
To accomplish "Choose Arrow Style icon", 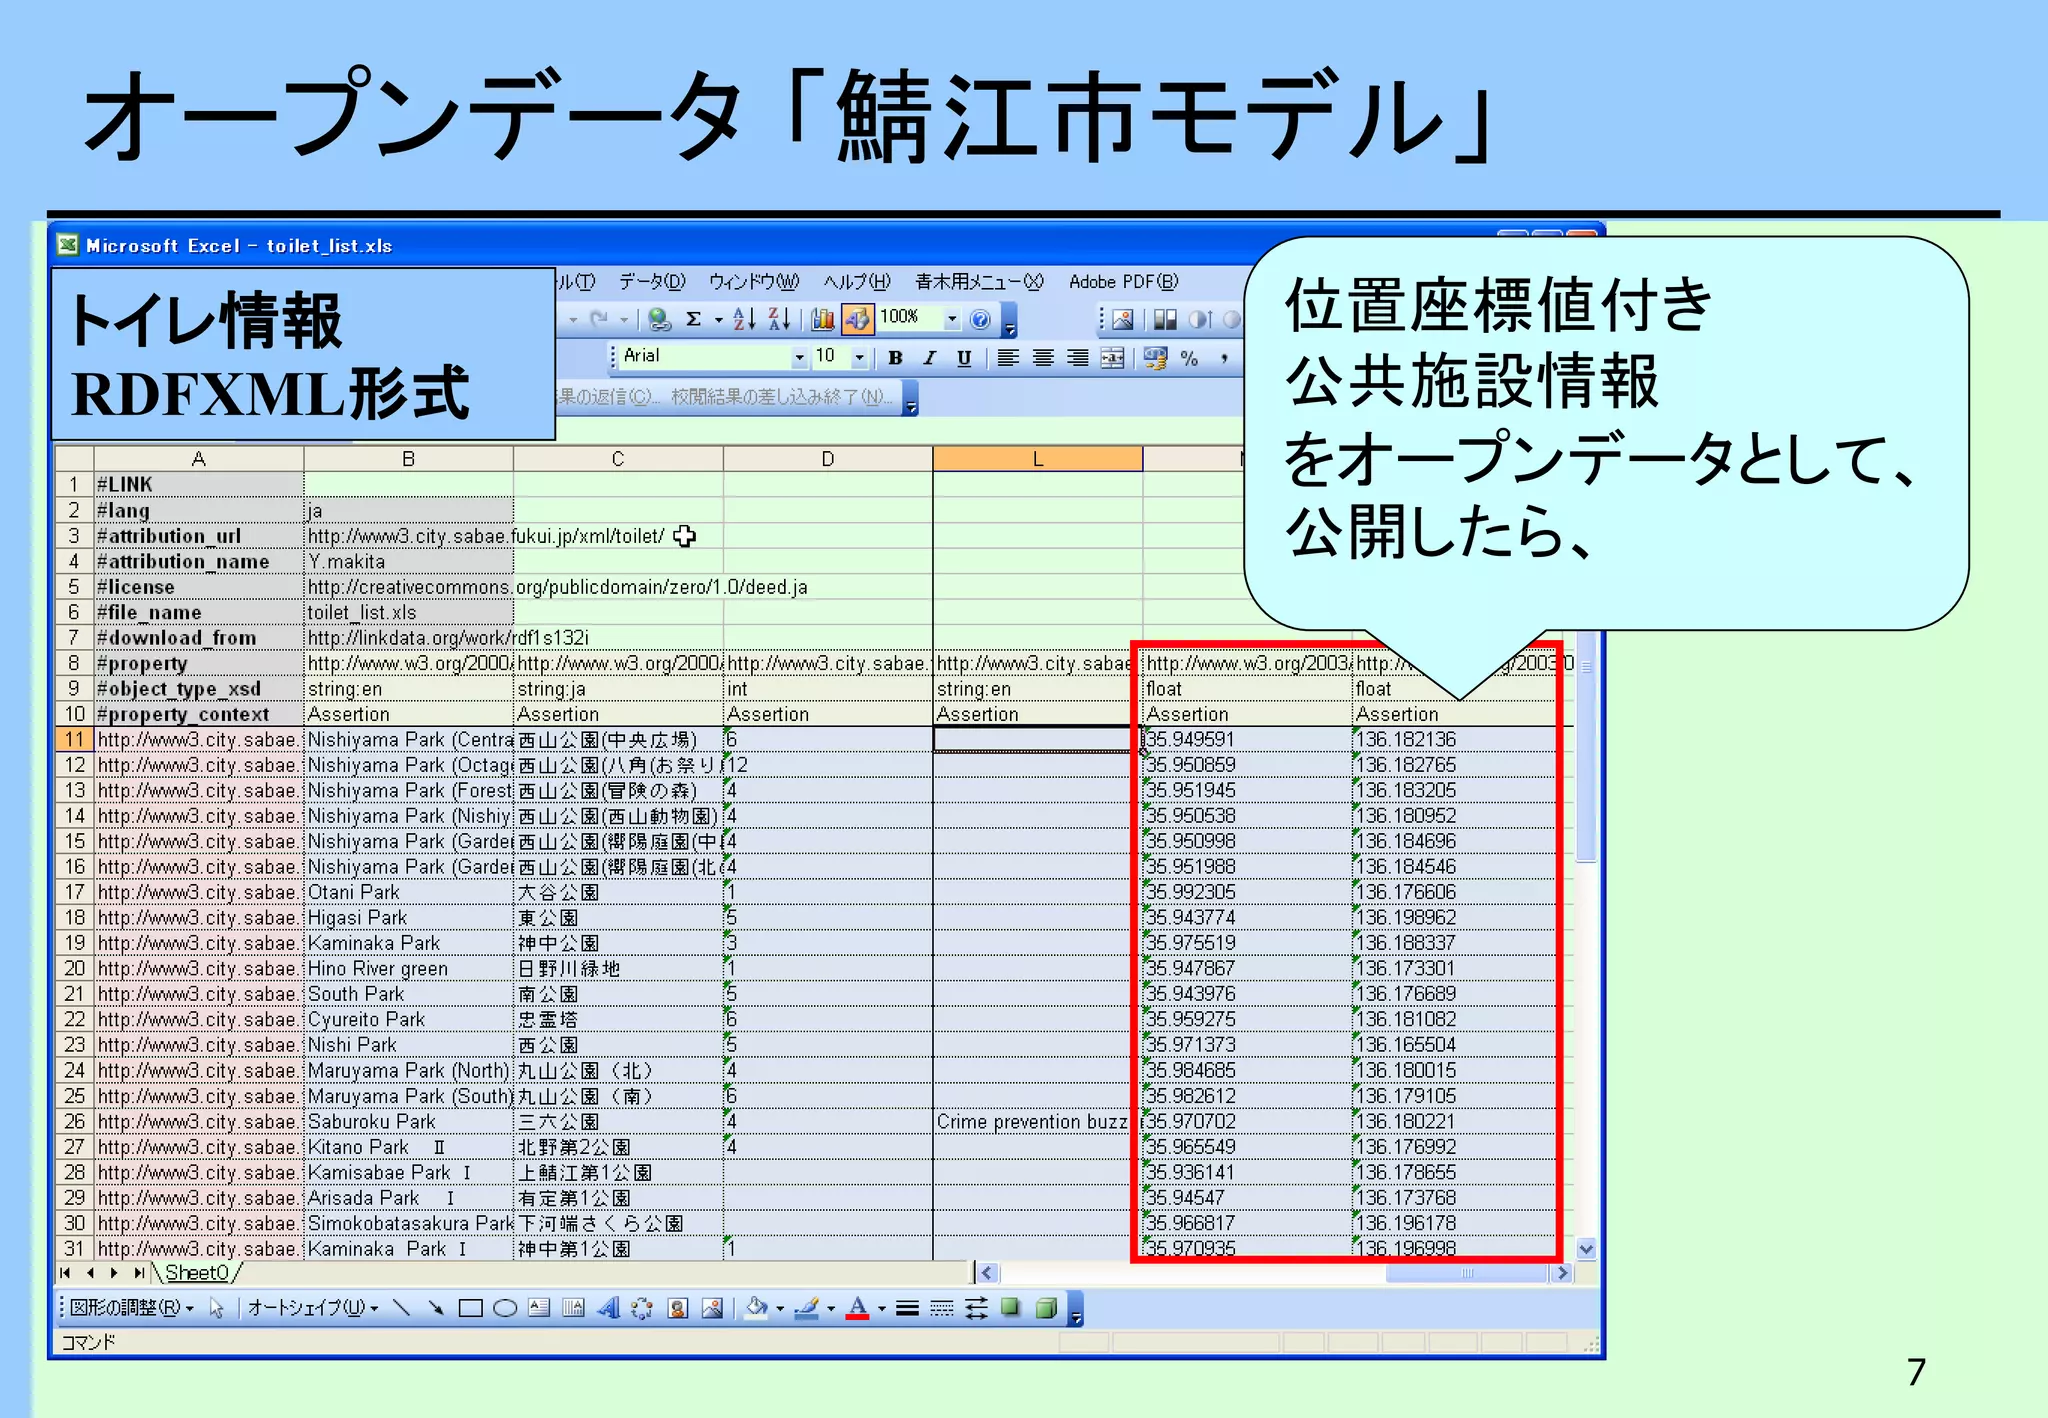I will click(x=976, y=1308).
